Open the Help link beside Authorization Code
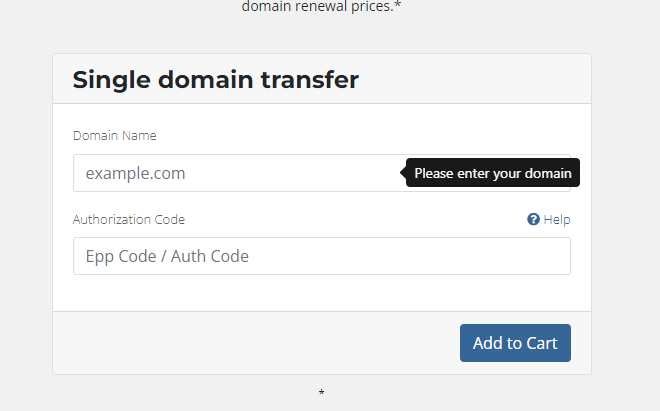Screen dimensions: 660x411 549,219
